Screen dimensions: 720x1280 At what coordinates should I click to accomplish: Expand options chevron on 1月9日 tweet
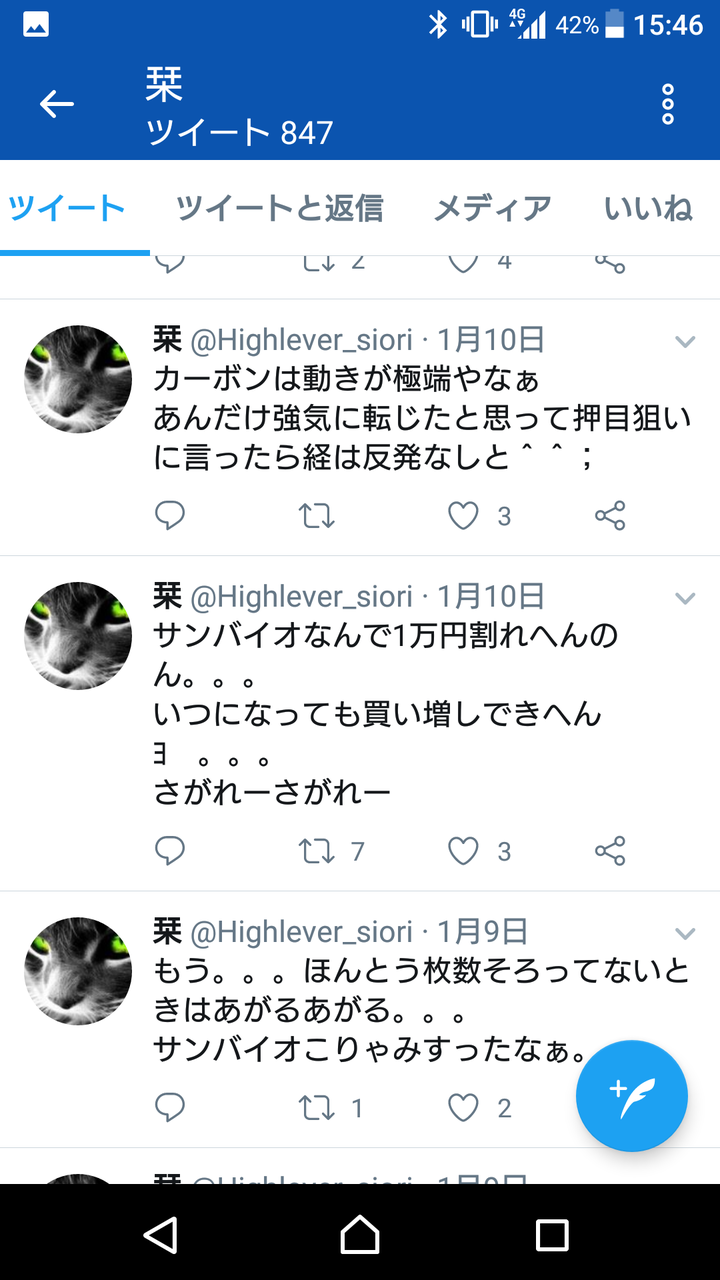pyautogui.click(x=685, y=933)
